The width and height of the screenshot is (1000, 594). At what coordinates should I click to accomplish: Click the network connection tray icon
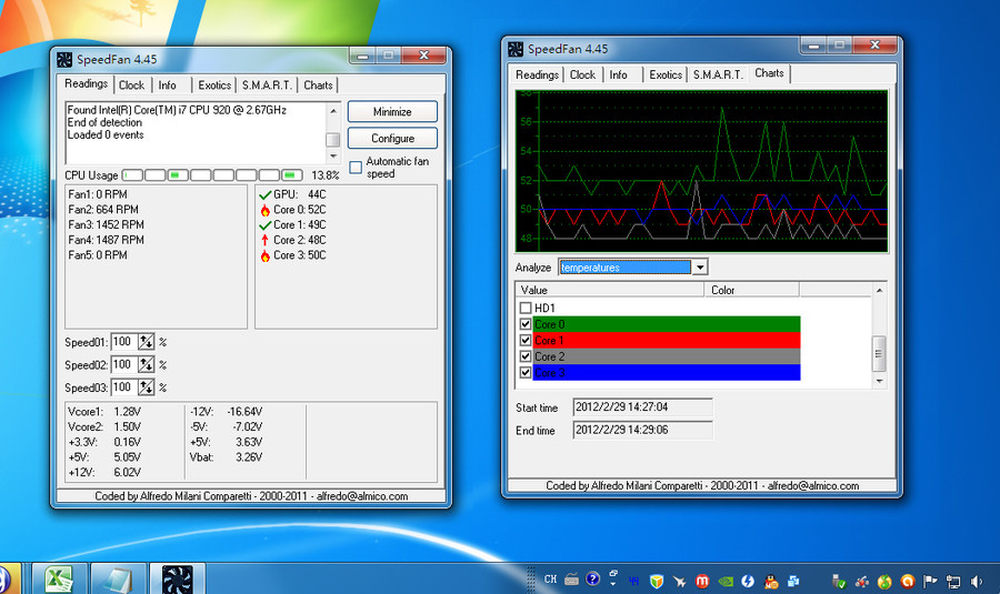click(x=953, y=581)
